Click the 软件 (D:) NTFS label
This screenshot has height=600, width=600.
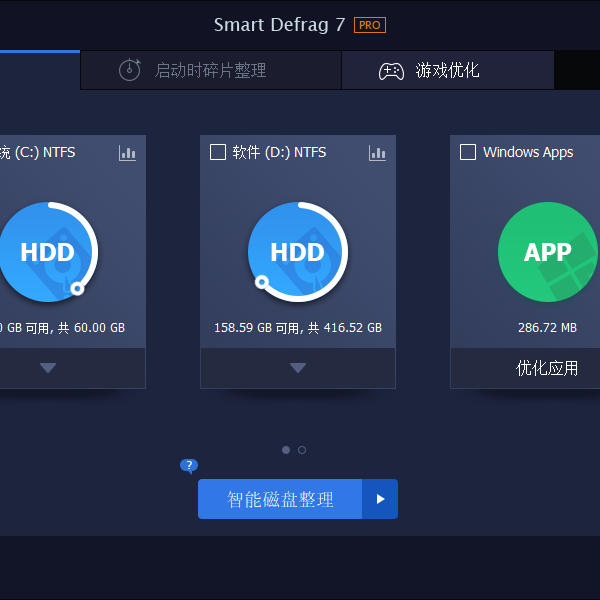(279, 152)
